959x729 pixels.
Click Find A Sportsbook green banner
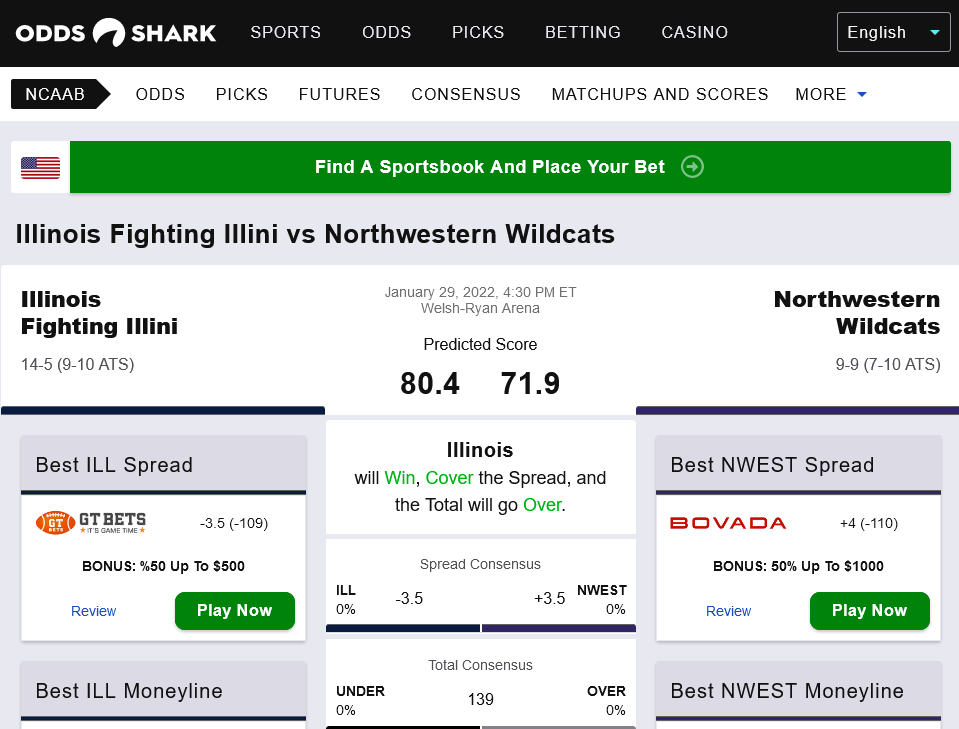point(490,167)
